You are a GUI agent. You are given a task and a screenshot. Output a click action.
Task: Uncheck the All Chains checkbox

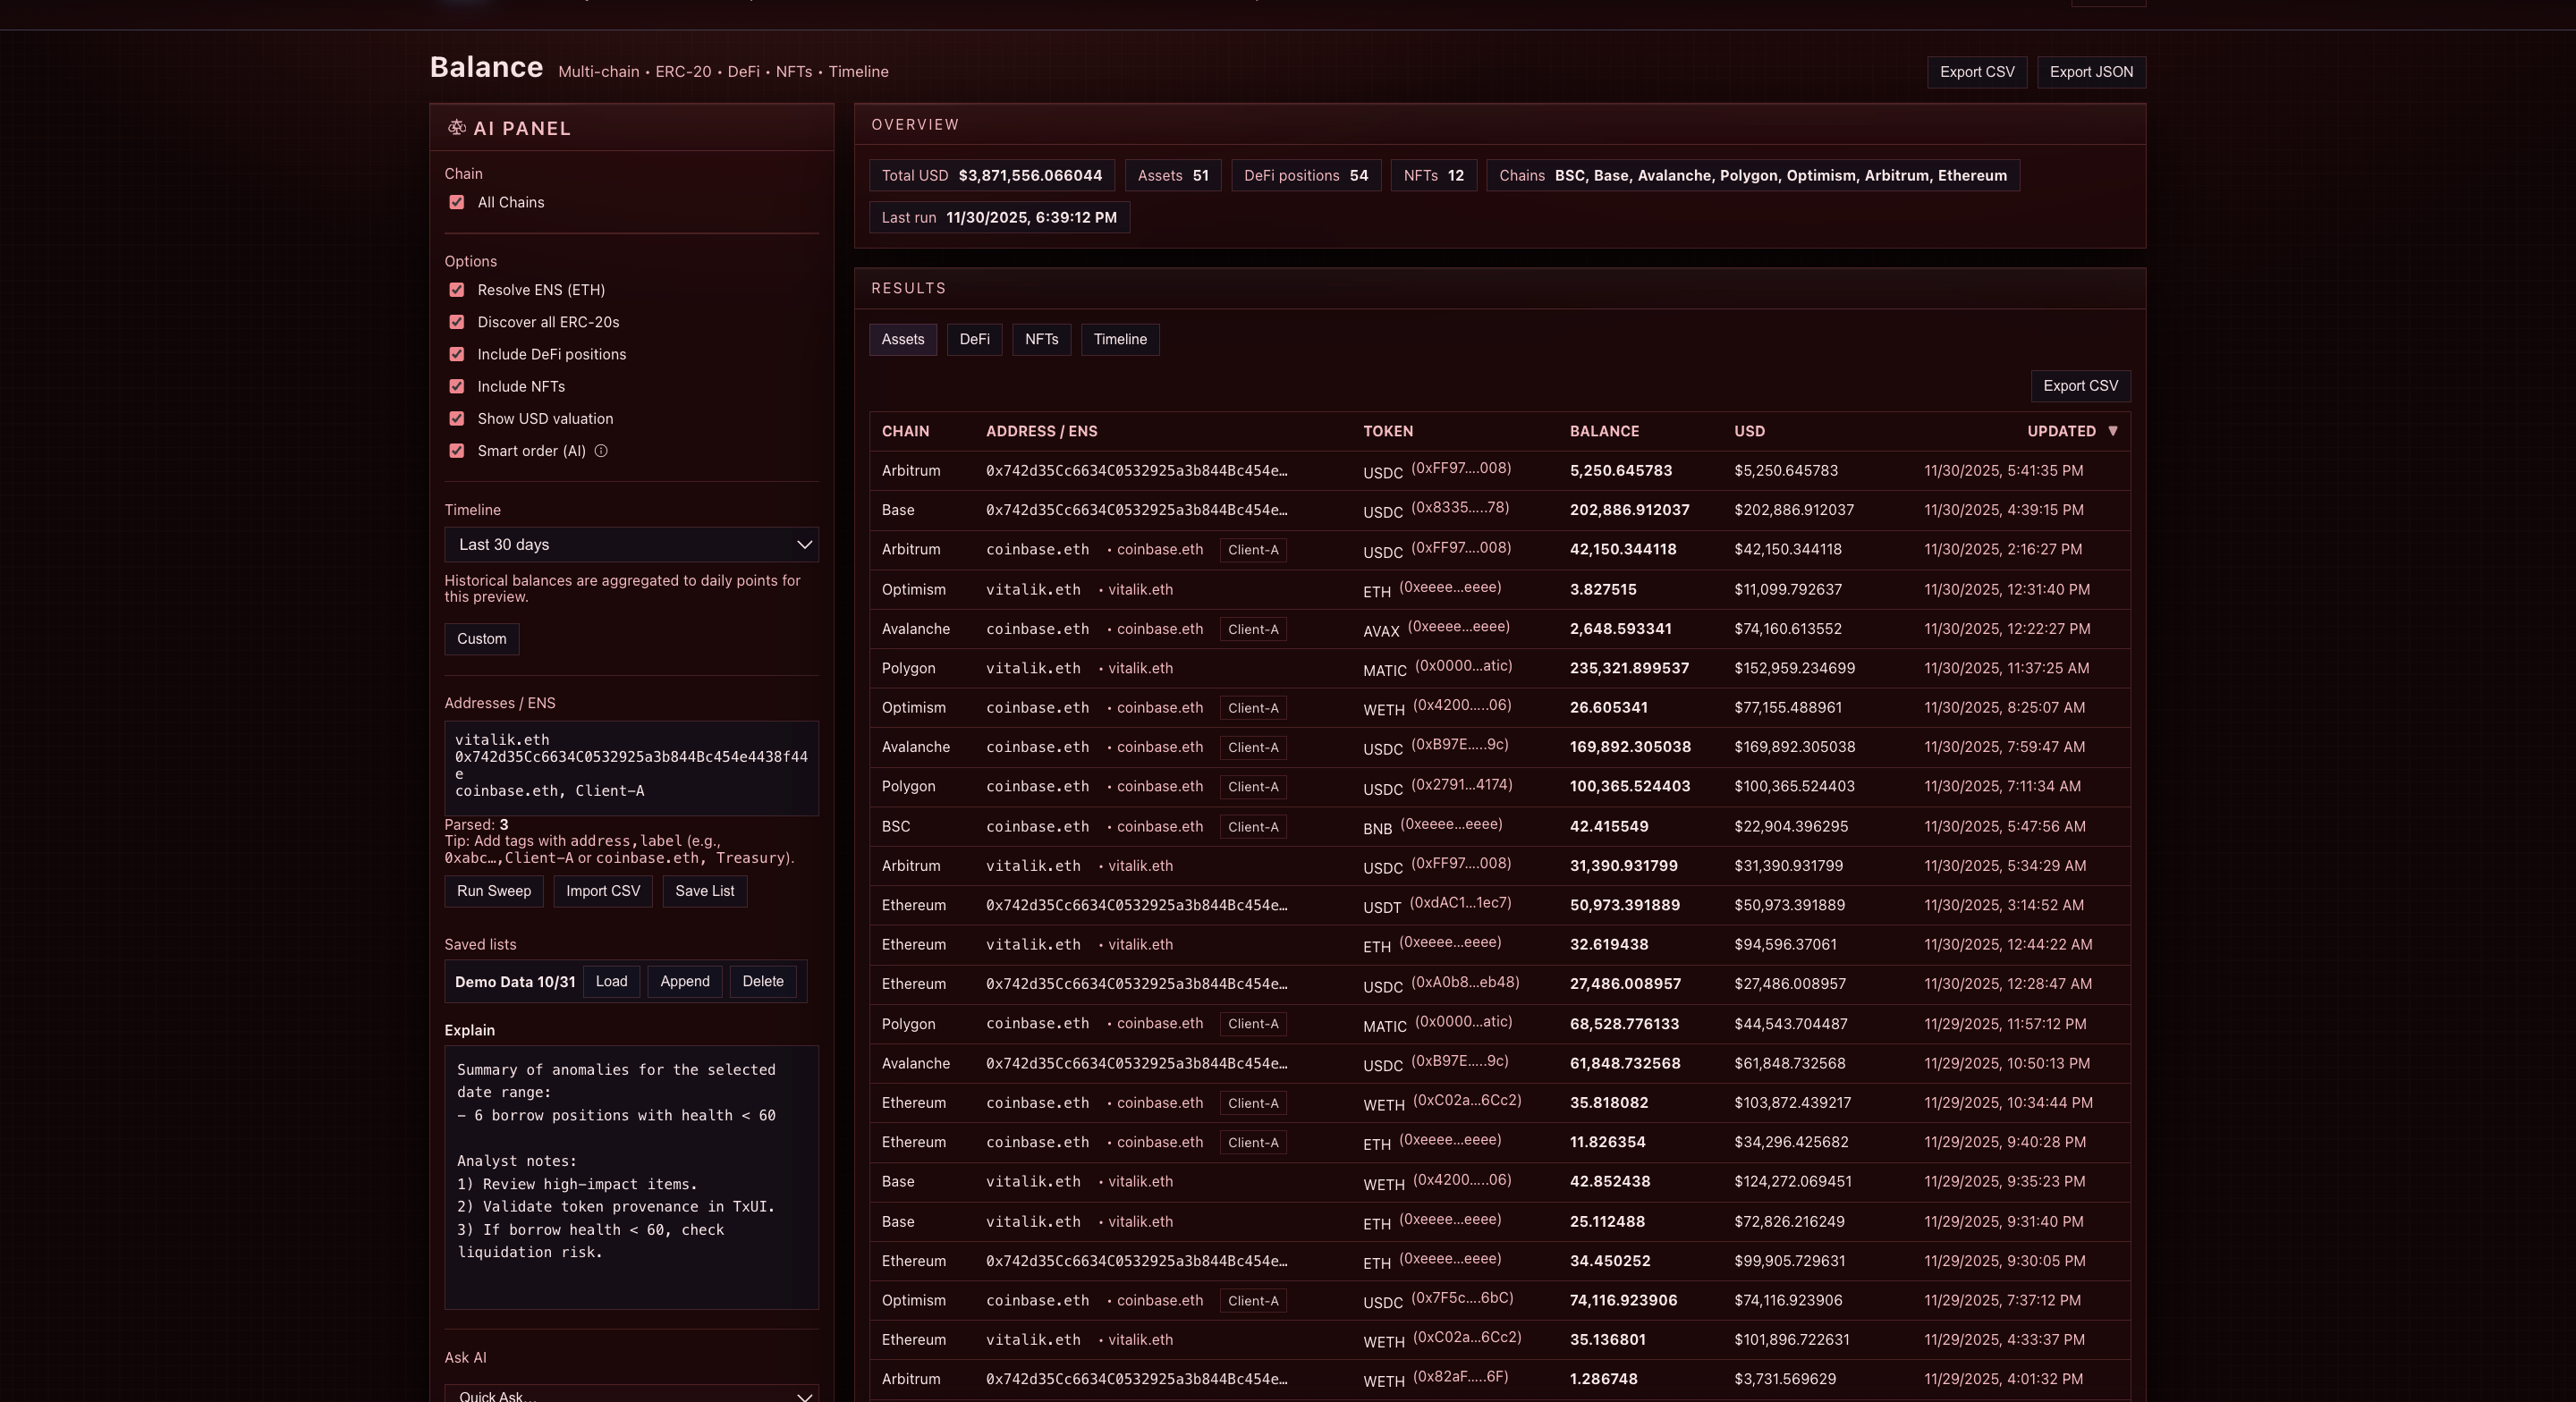coord(457,202)
